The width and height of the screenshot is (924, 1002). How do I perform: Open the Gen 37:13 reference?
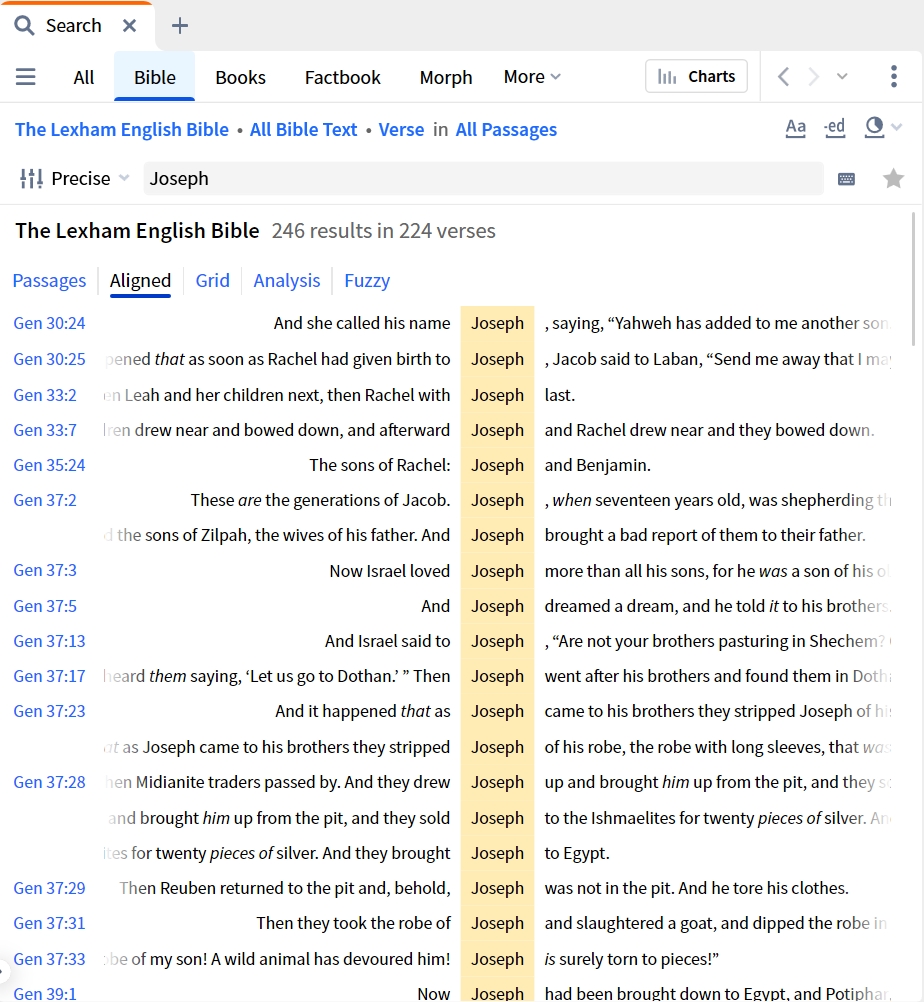click(49, 641)
